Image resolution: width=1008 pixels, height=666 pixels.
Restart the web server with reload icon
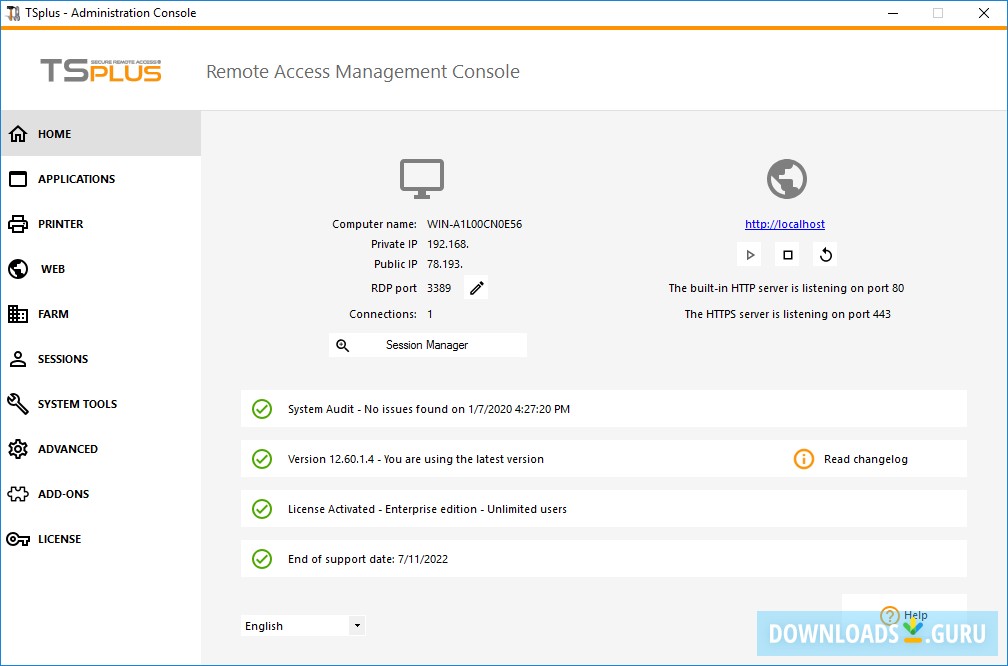(x=825, y=255)
